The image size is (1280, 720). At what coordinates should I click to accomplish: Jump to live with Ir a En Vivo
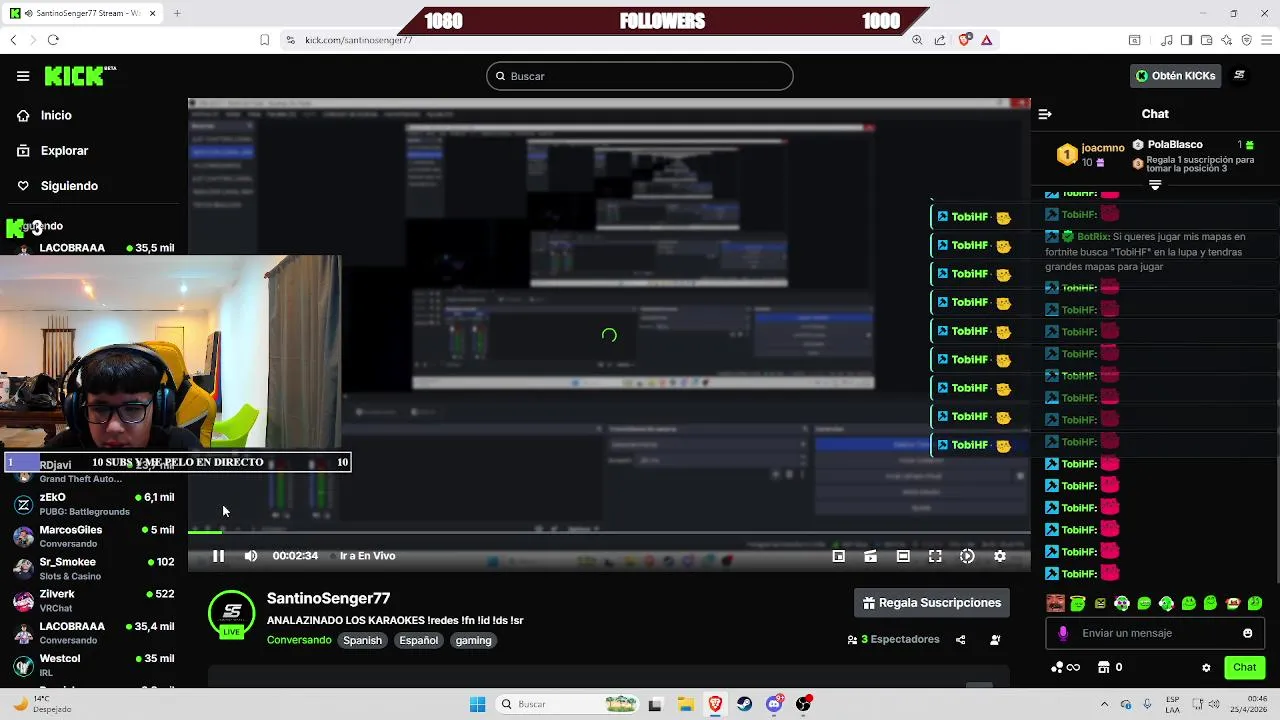367,556
